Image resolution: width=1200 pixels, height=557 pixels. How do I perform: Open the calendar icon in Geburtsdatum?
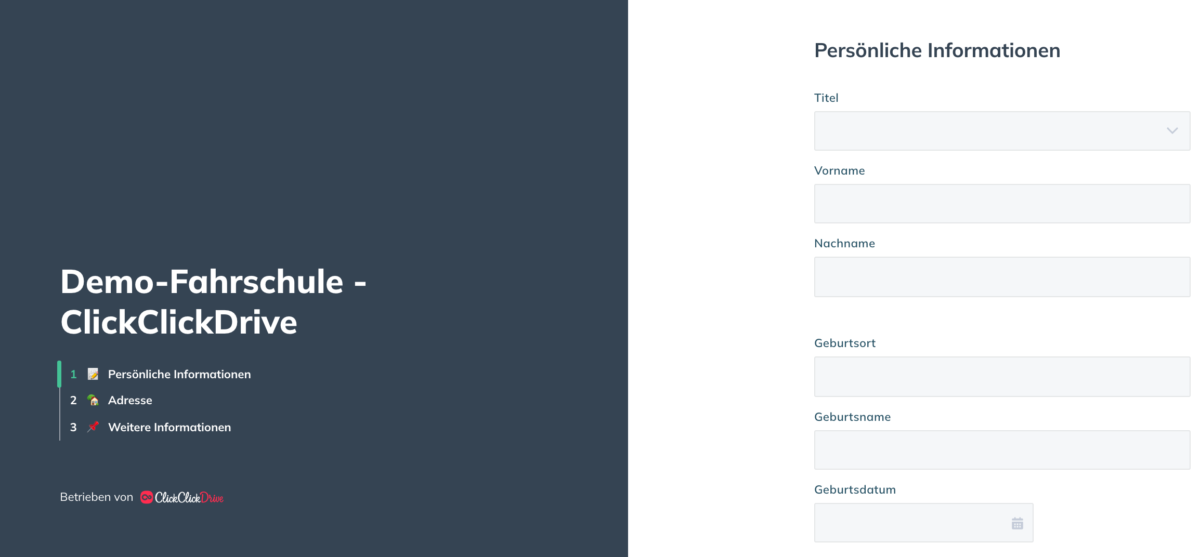[x=1017, y=523]
